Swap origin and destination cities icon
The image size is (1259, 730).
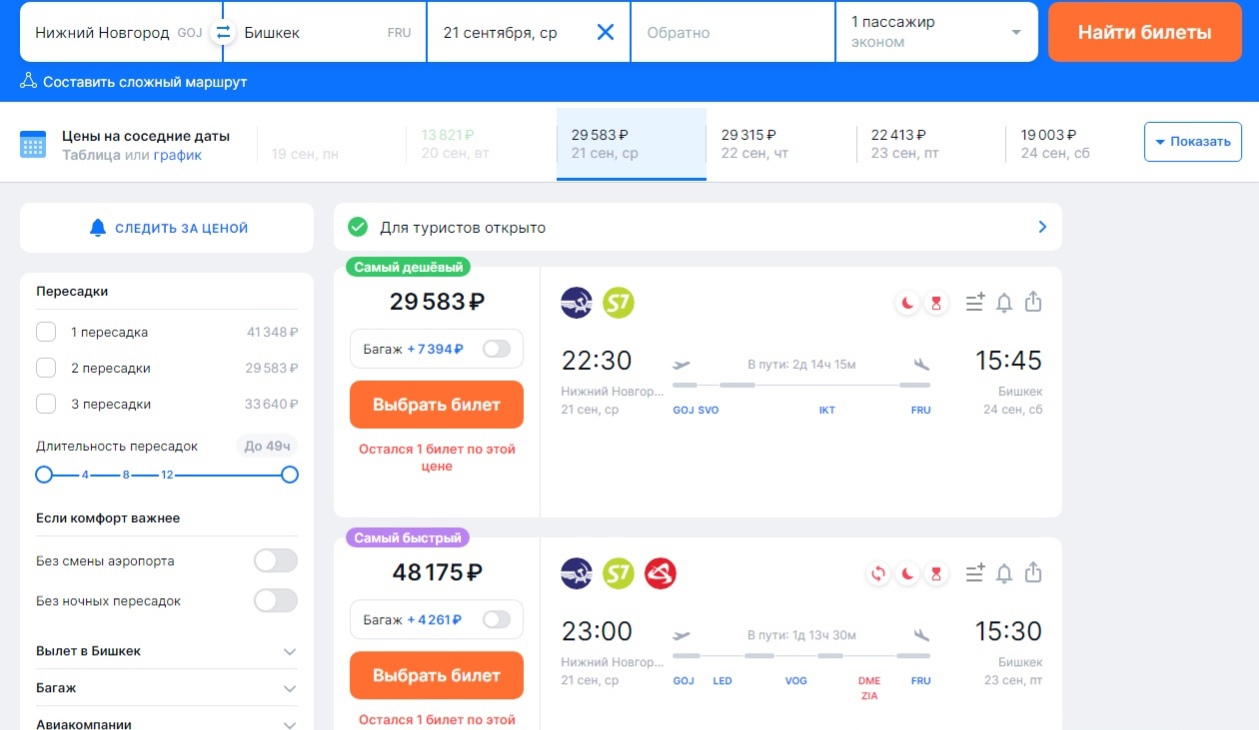(x=223, y=33)
